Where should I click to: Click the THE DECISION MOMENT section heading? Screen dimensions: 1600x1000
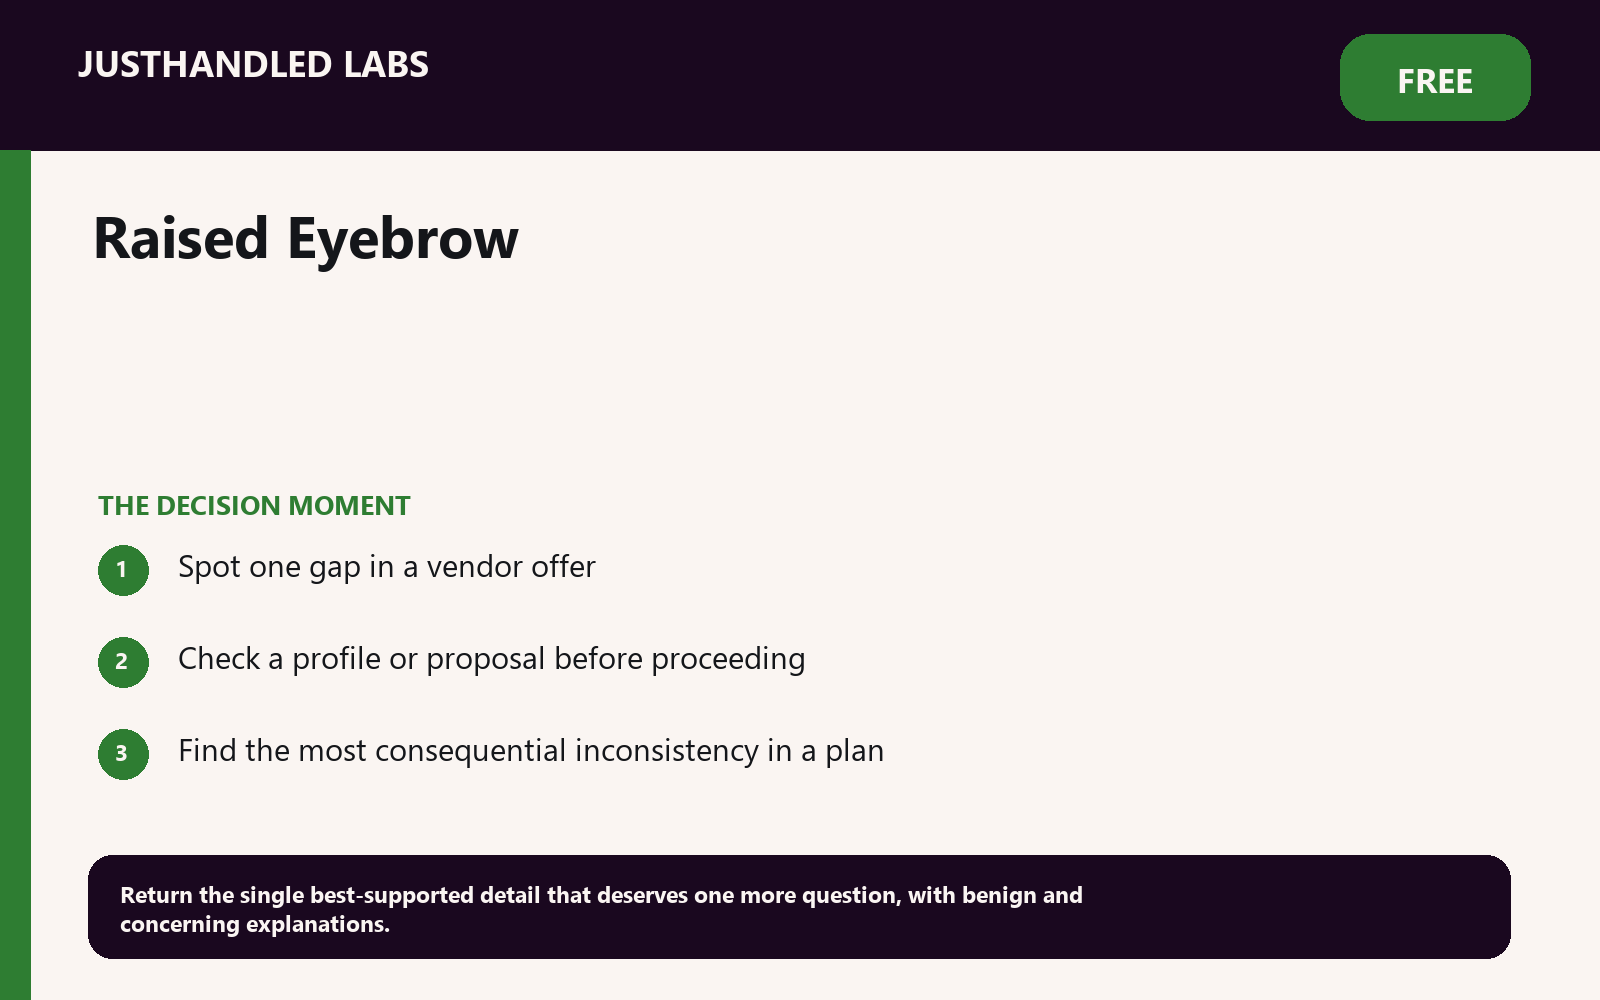254,506
